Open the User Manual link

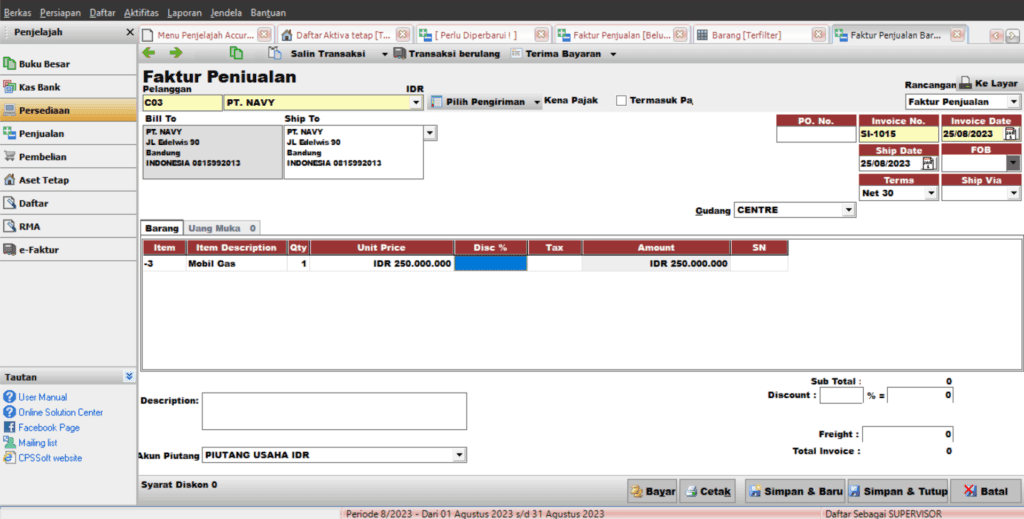(42, 397)
